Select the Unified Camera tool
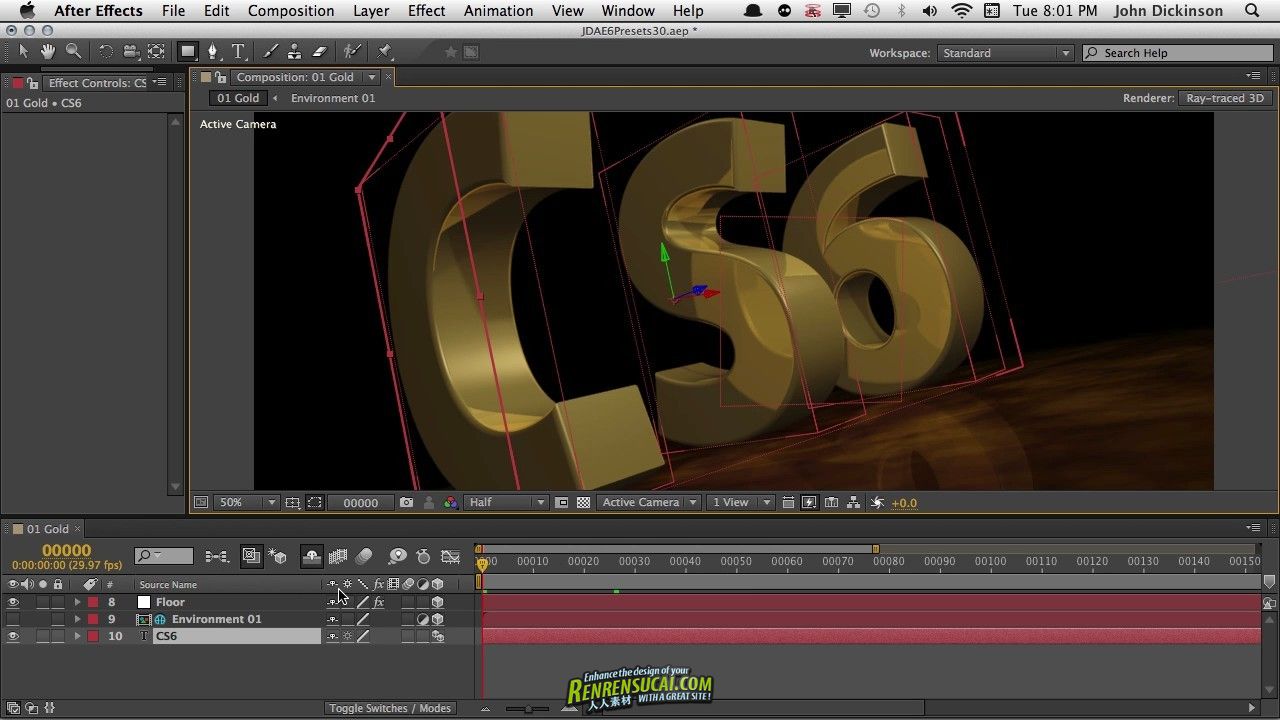This screenshot has width=1280, height=720. pos(130,51)
